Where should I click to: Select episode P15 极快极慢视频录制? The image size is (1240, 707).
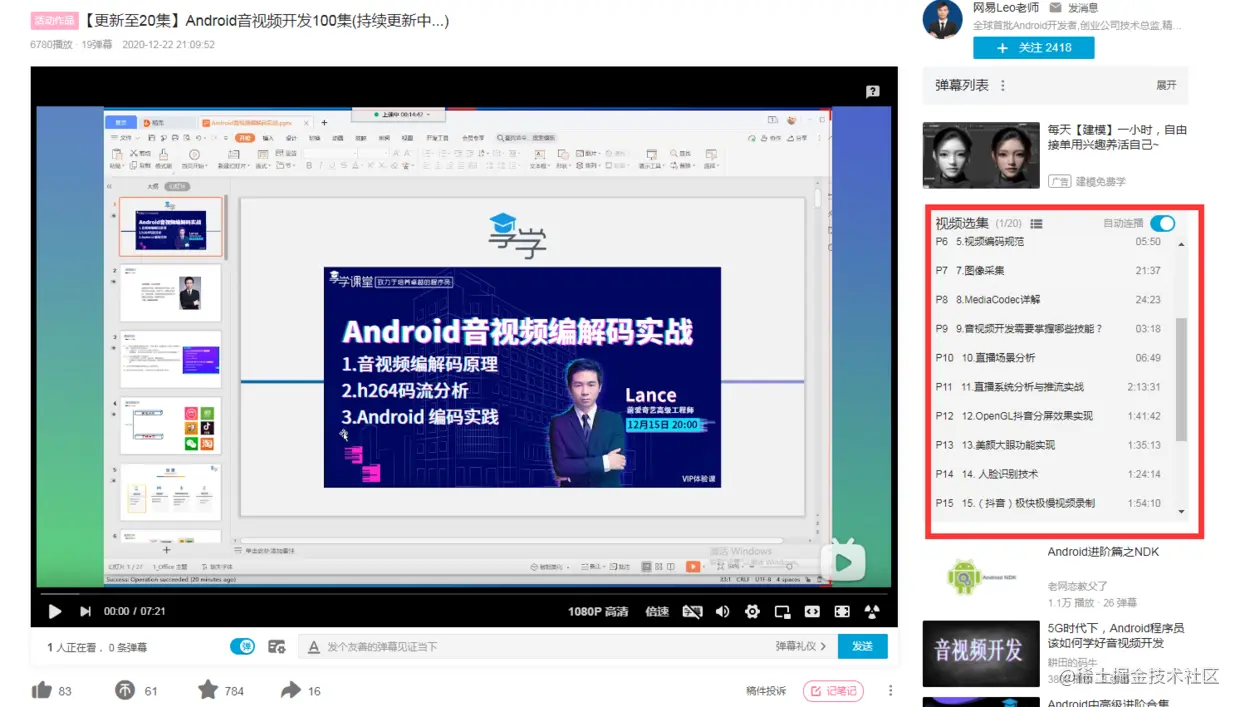(x=1048, y=503)
